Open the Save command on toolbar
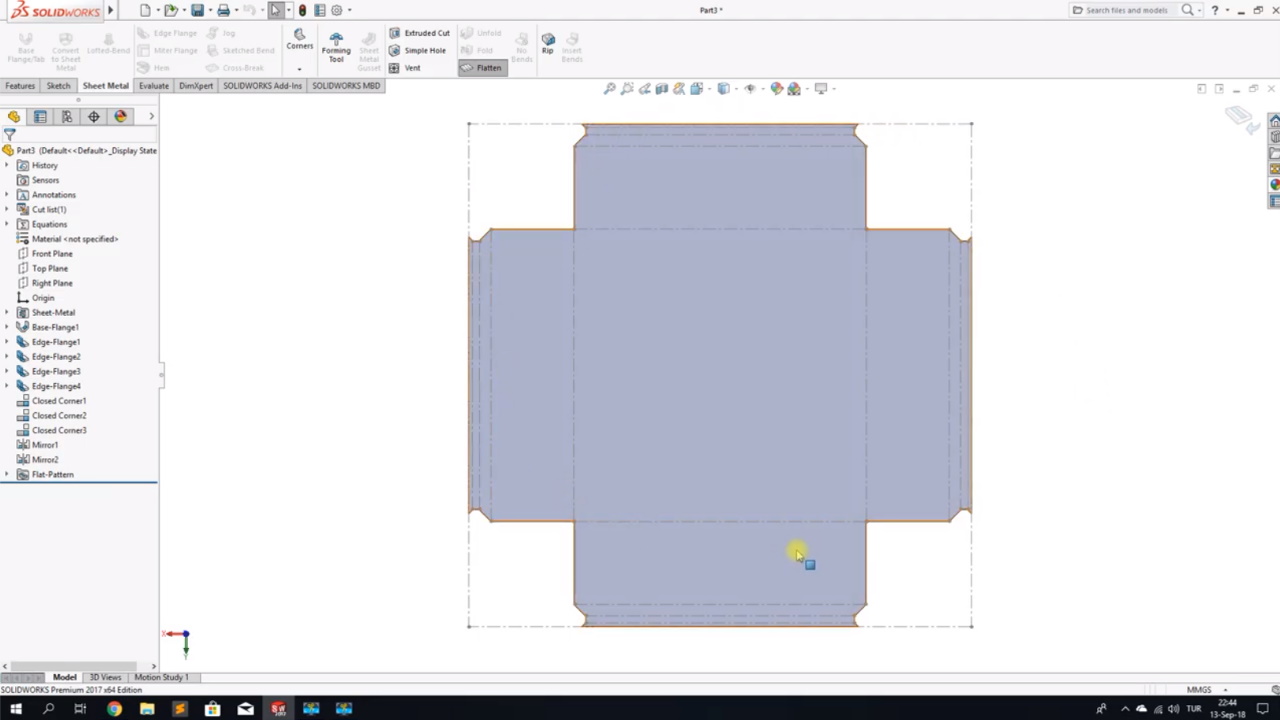This screenshot has width=1280, height=720. [198, 10]
